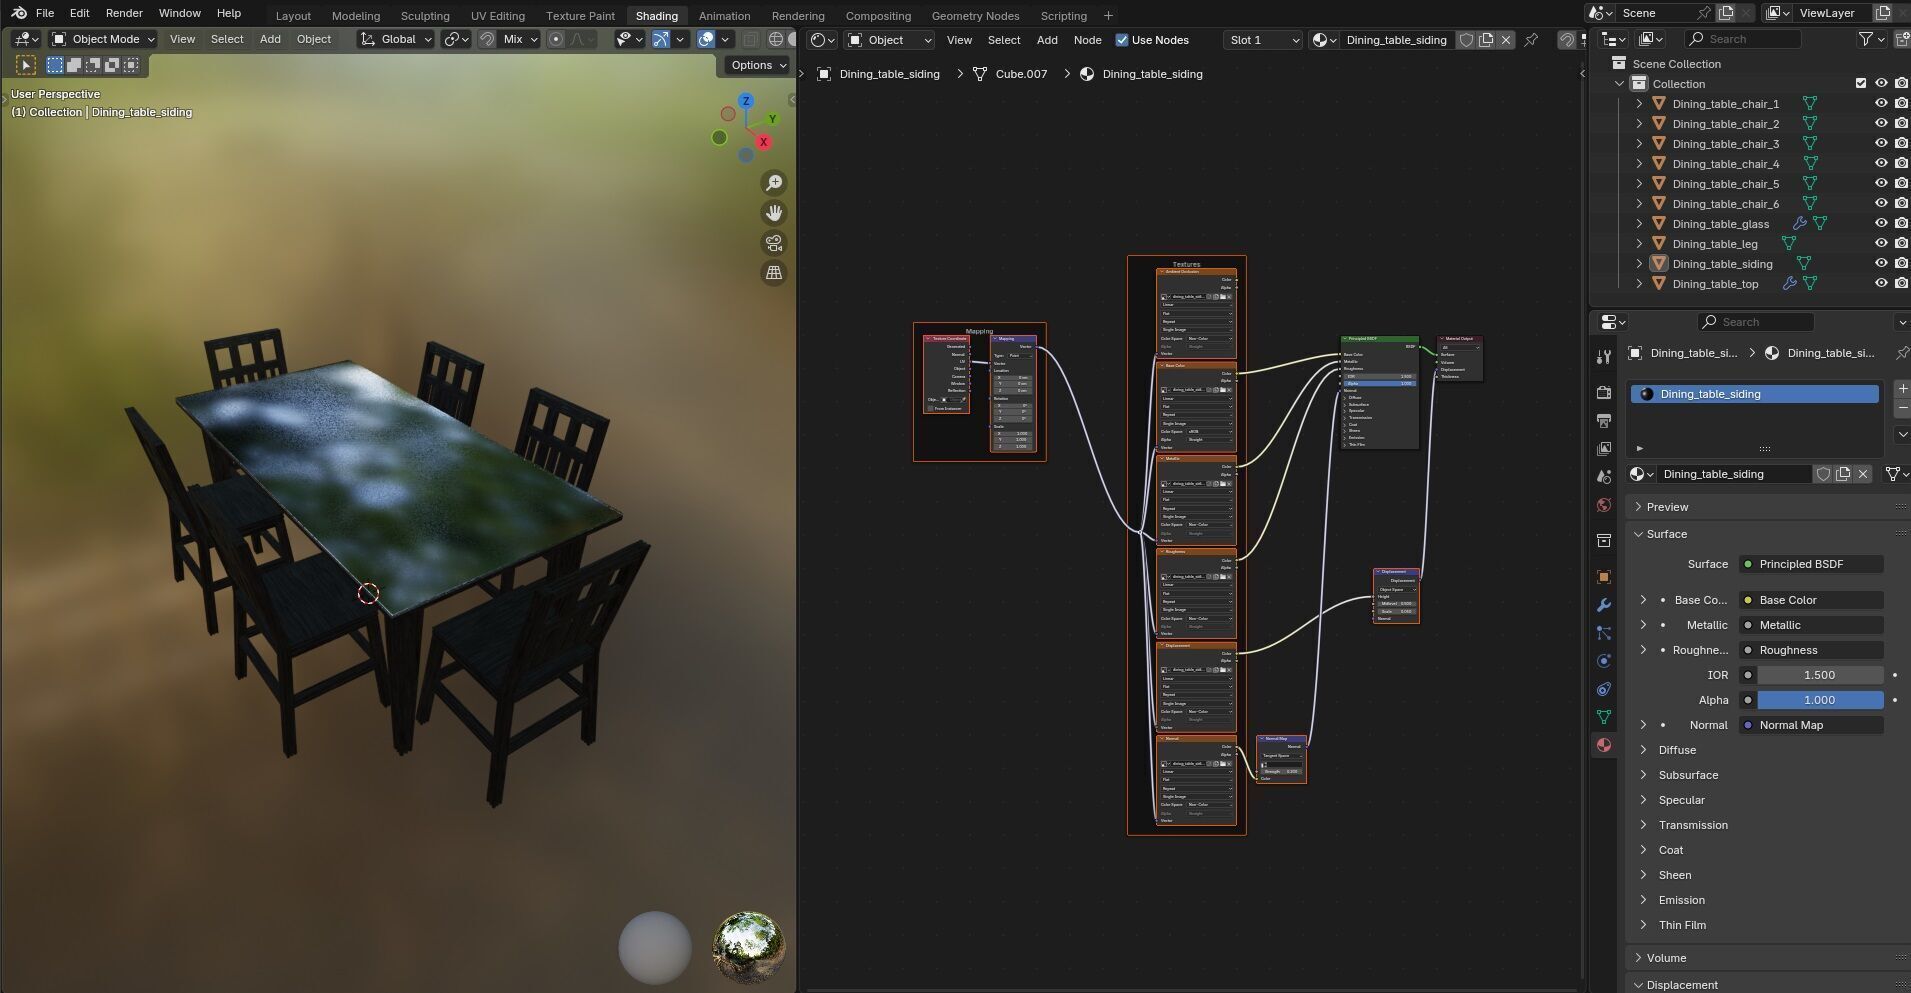Adjust the Alpha value slider
This screenshot has height=993, width=1911.
1820,700
